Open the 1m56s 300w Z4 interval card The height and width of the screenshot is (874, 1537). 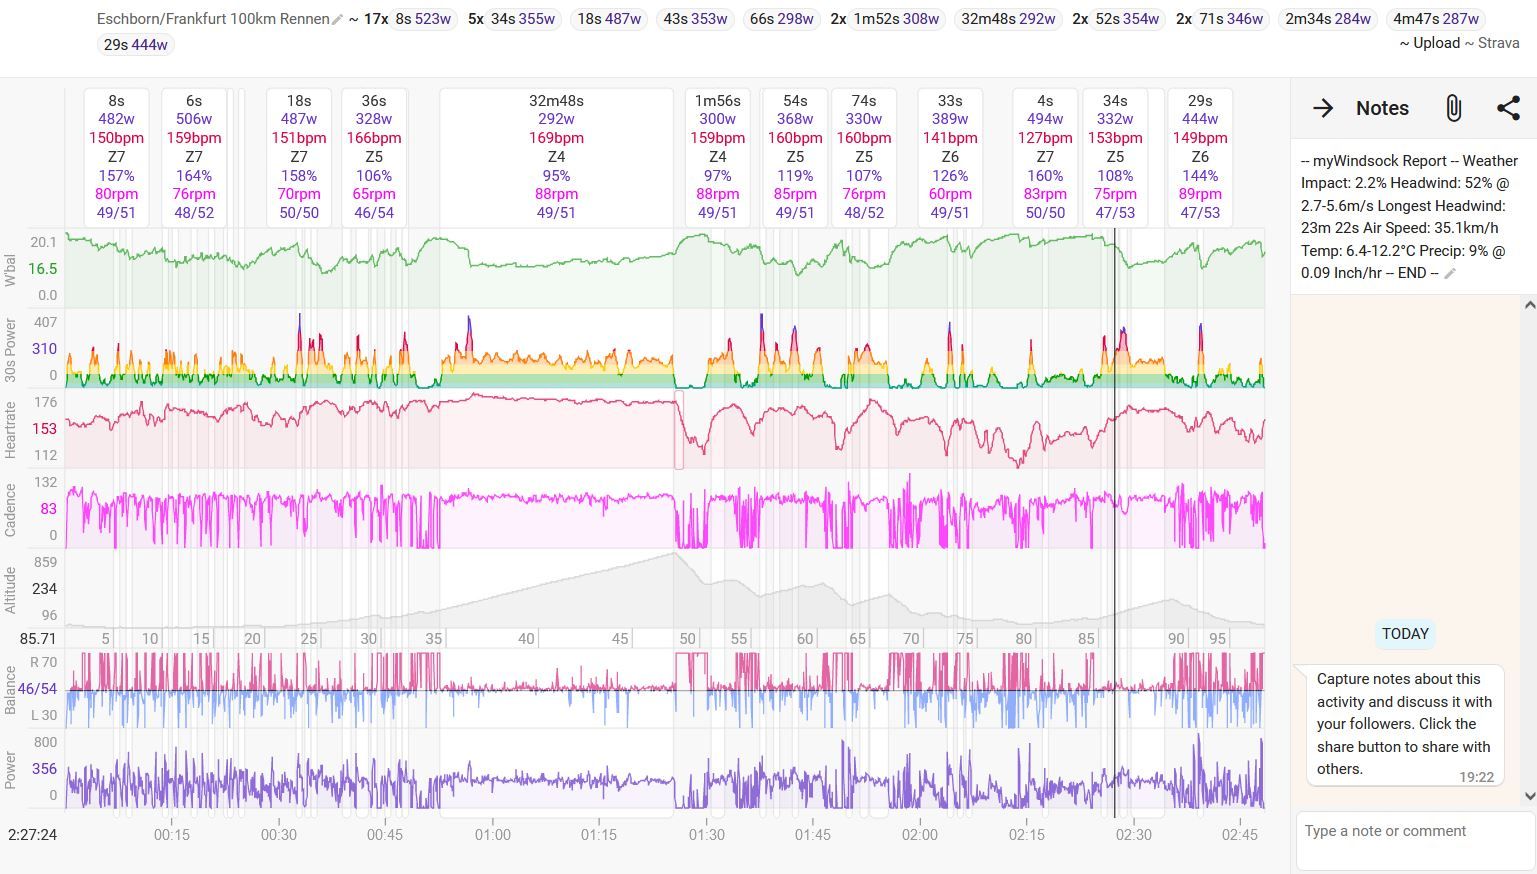tap(718, 157)
